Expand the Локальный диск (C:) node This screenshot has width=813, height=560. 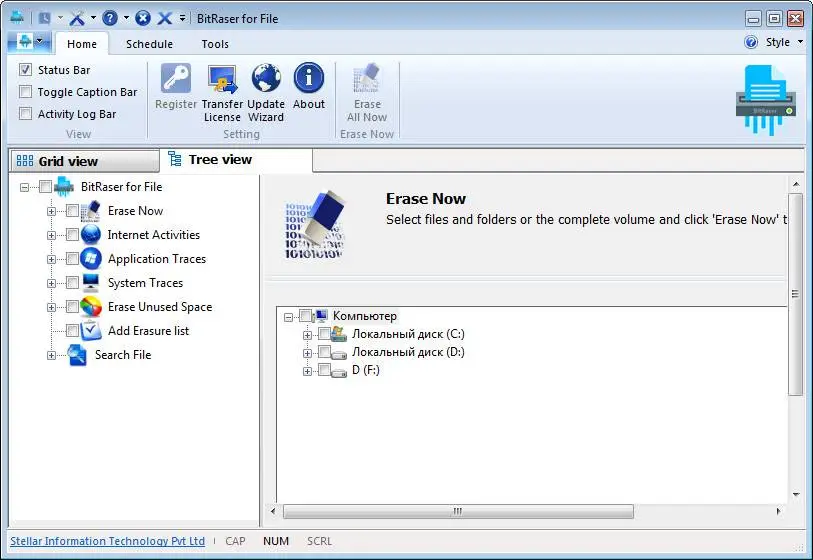[x=307, y=335]
